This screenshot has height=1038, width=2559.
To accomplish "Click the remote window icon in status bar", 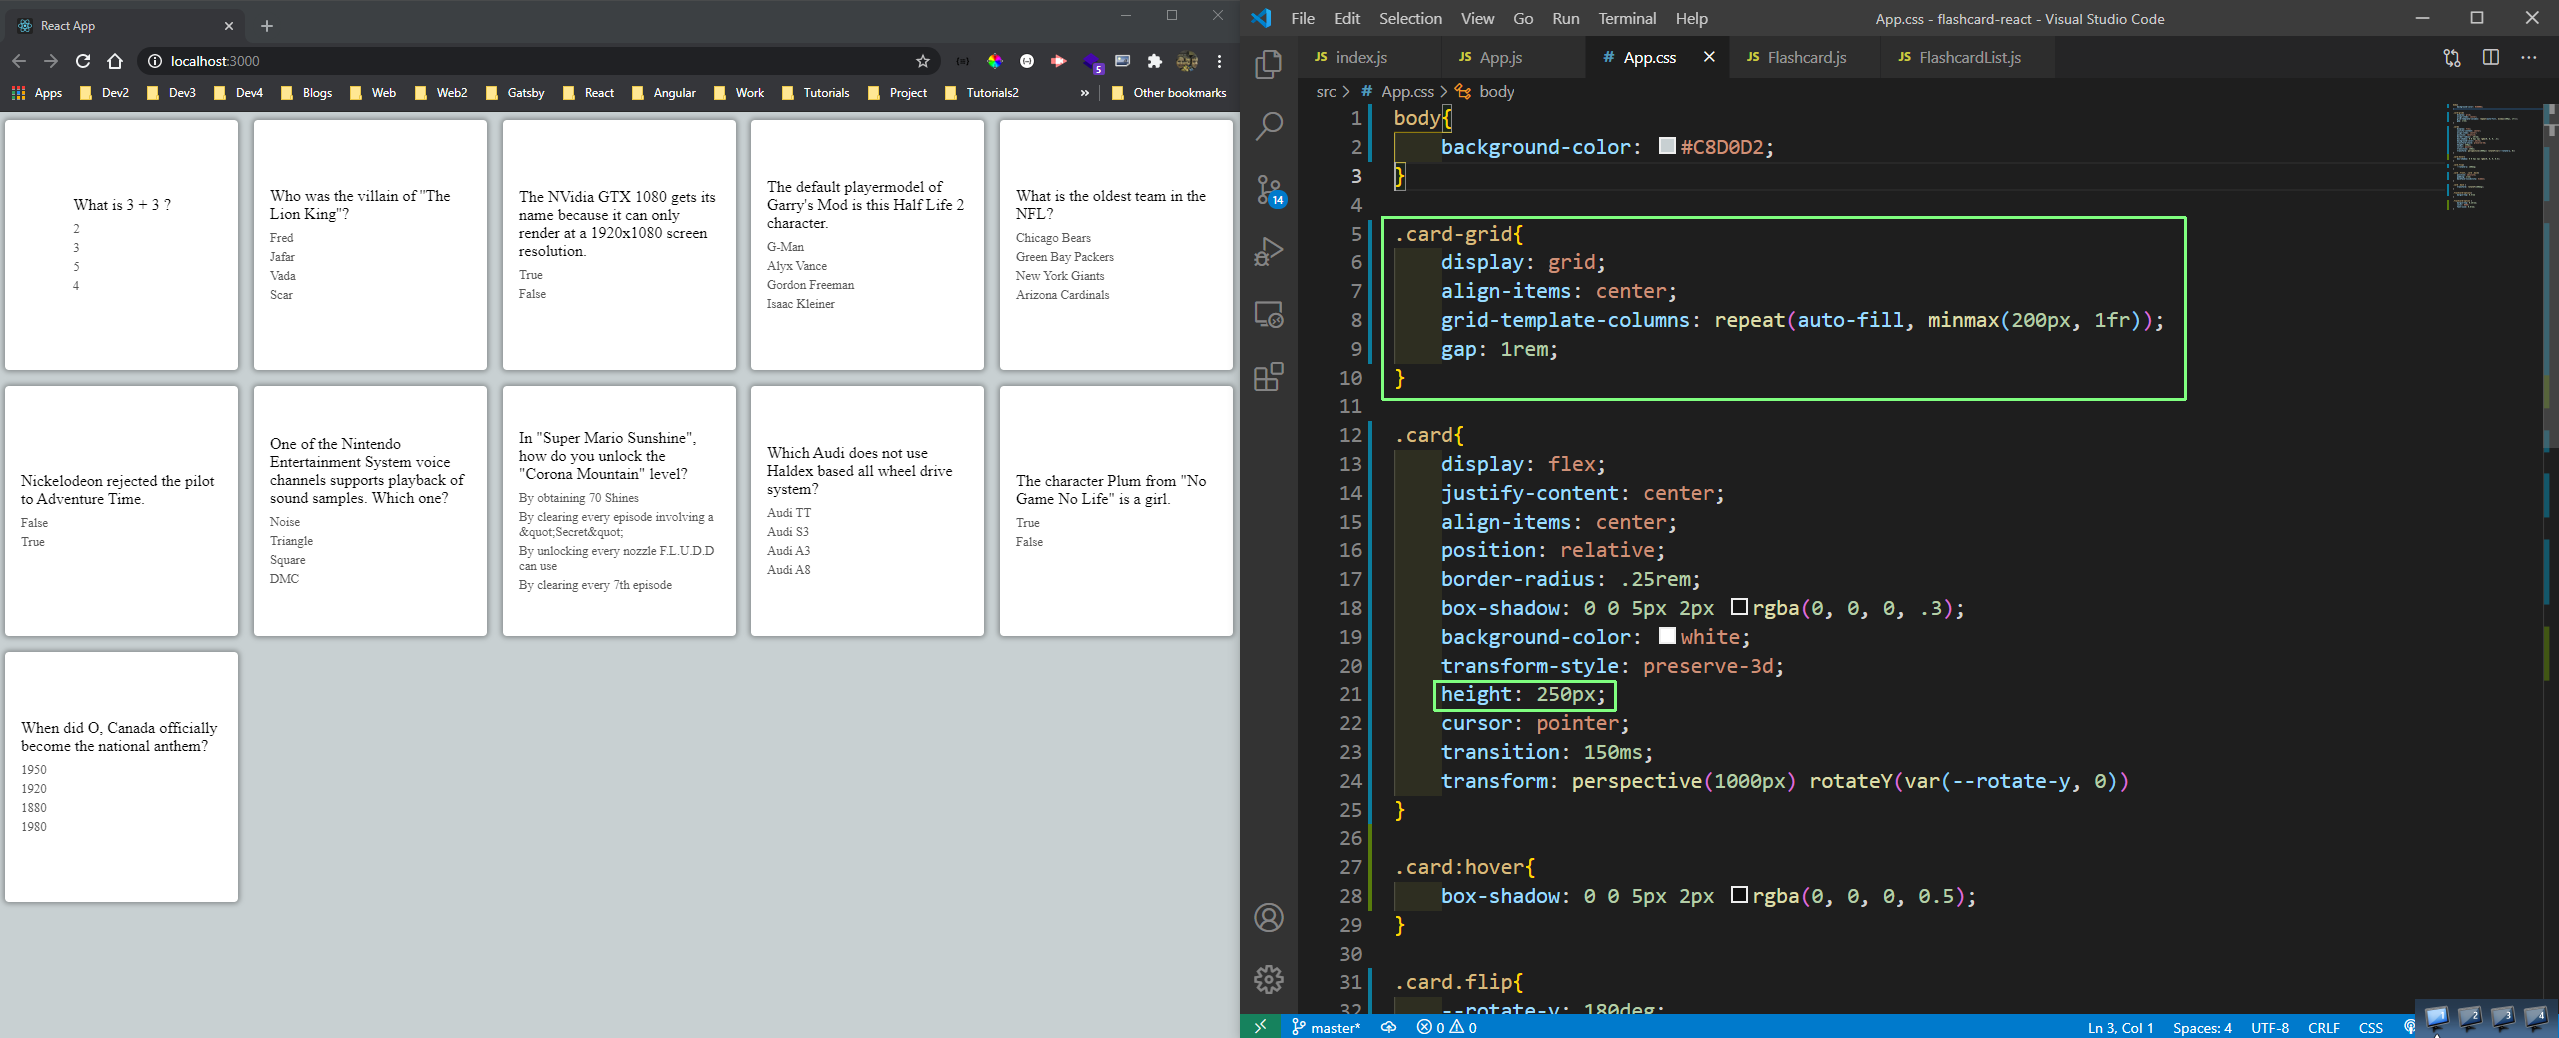I will (1260, 1027).
